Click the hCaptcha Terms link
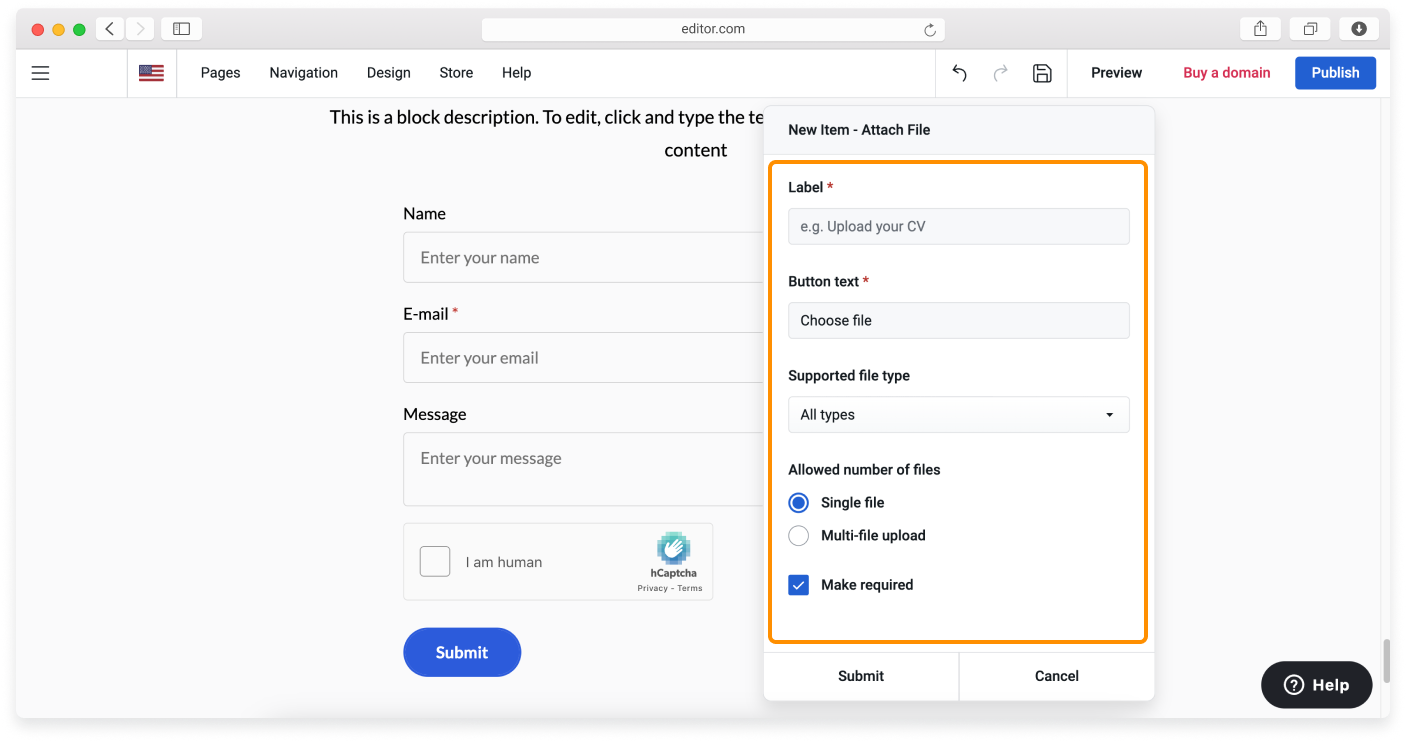 coord(690,589)
